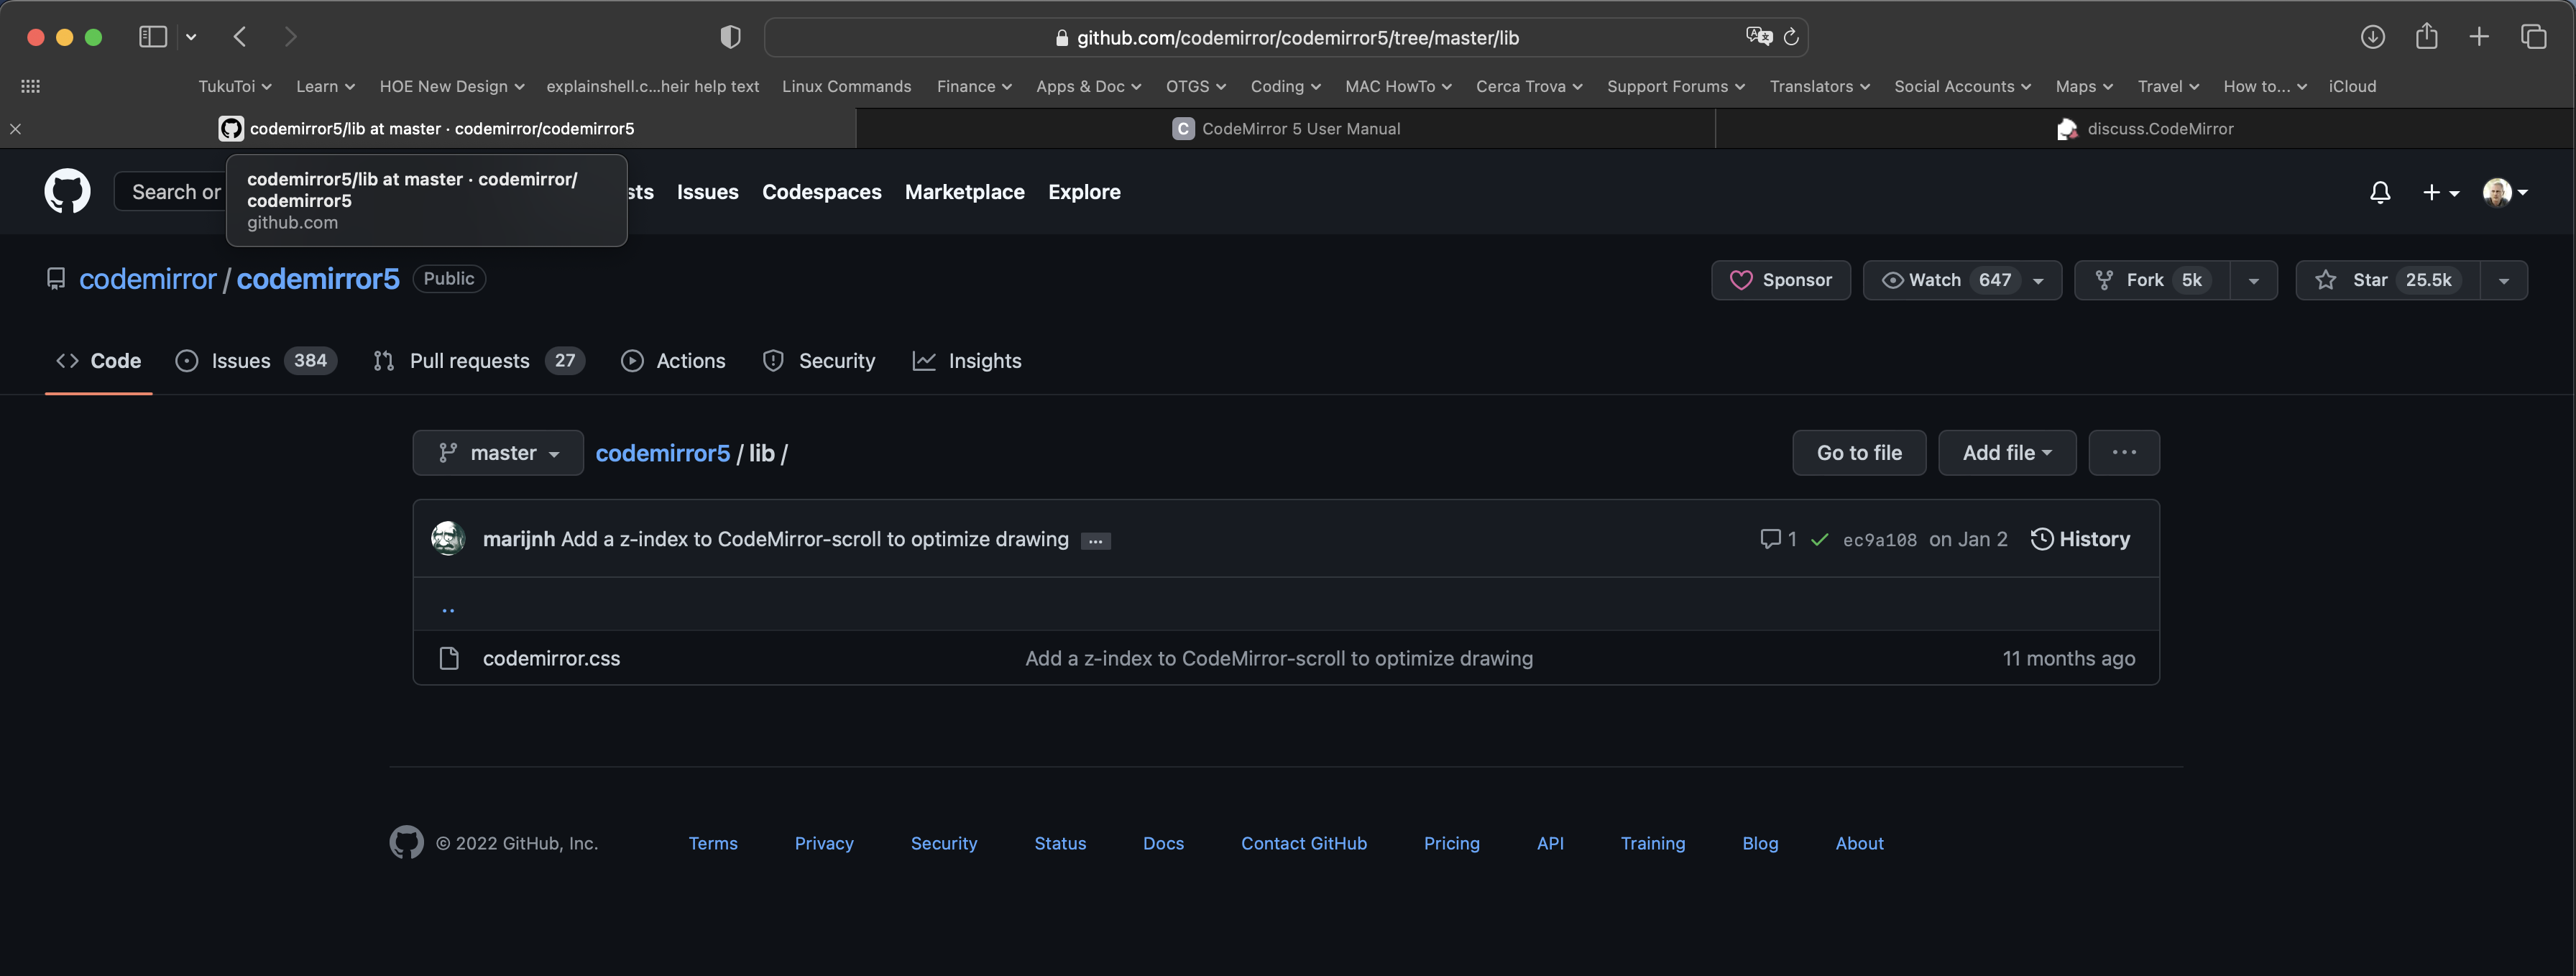Switch to discuss.CodeMirror tab
This screenshot has width=2576, height=976.
click(2145, 128)
